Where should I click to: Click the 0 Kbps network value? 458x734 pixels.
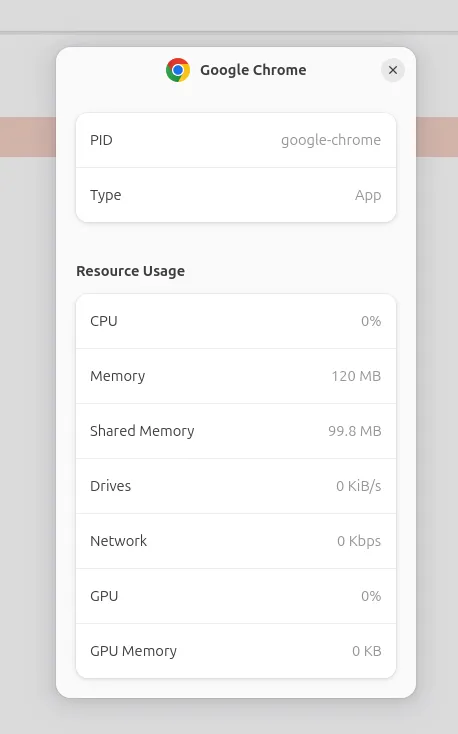pos(359,541)
